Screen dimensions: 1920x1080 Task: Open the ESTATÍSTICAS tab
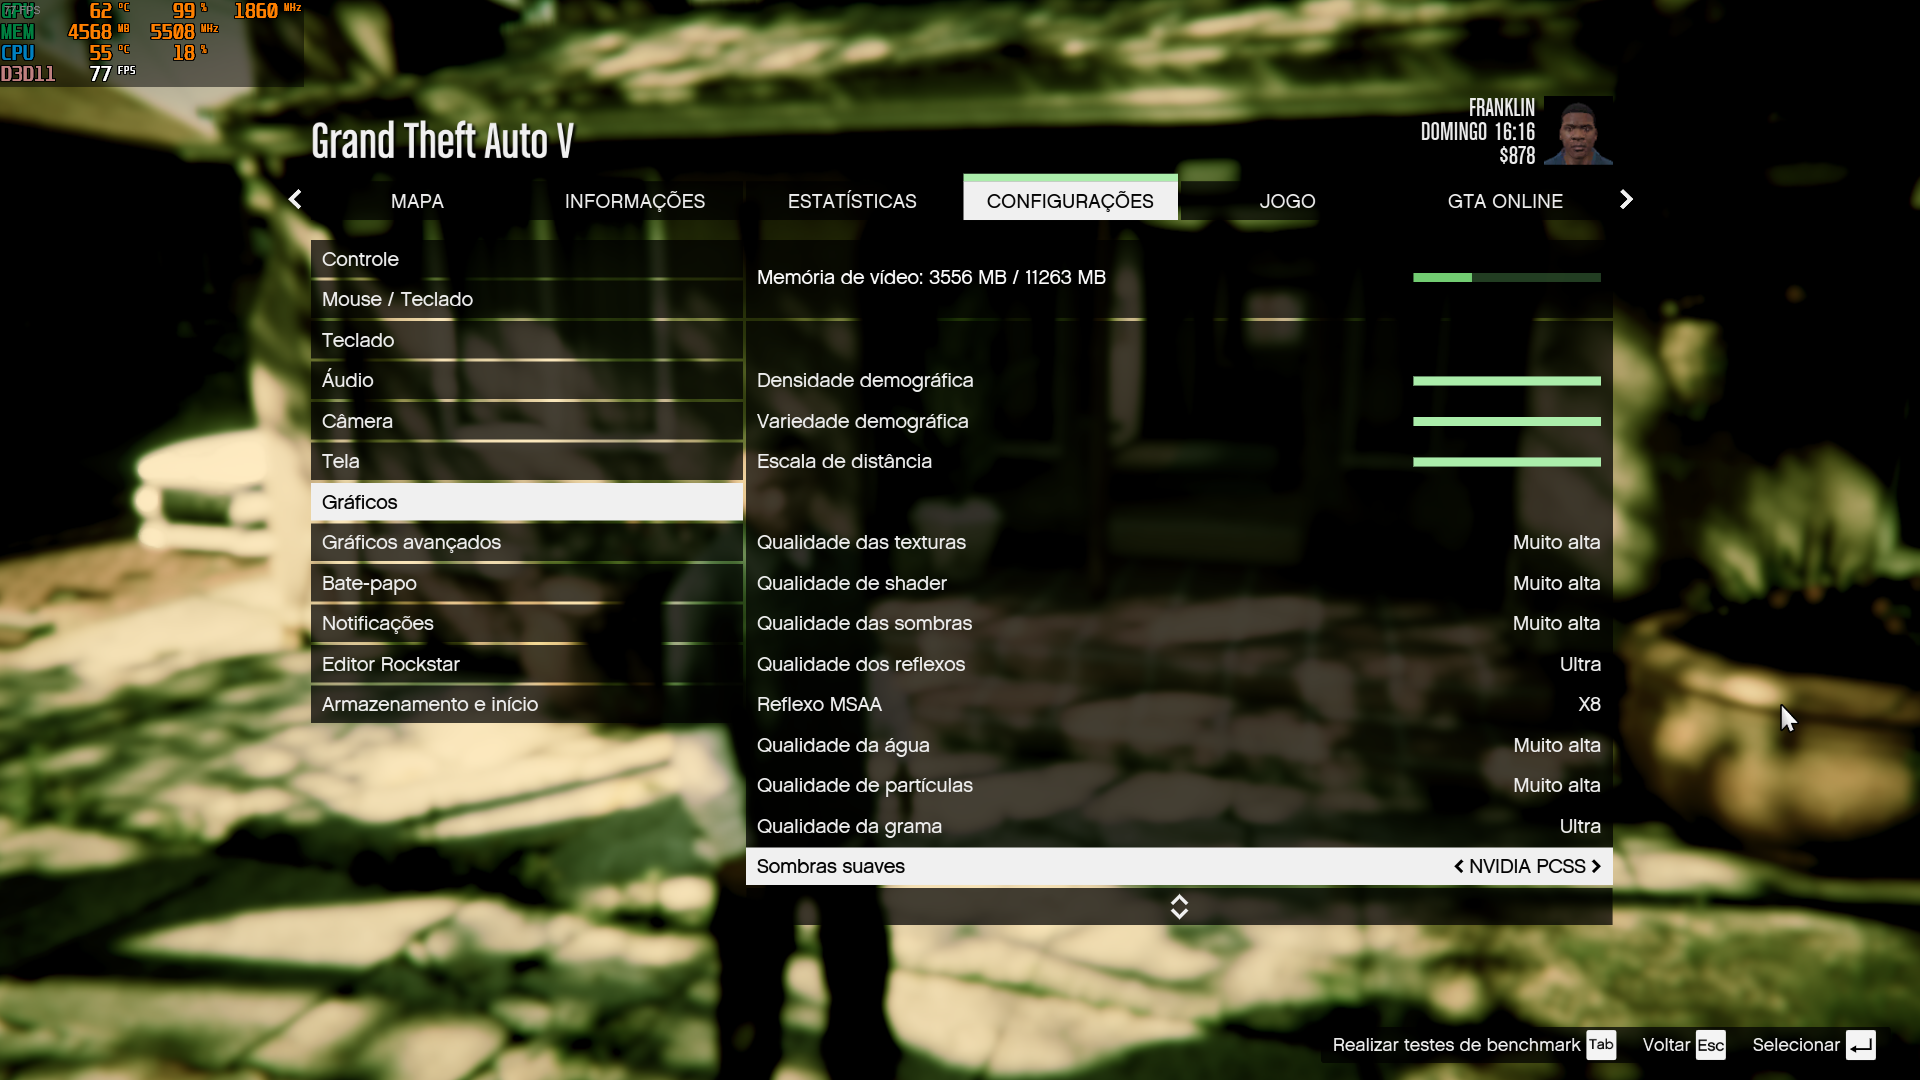(852, 200)
